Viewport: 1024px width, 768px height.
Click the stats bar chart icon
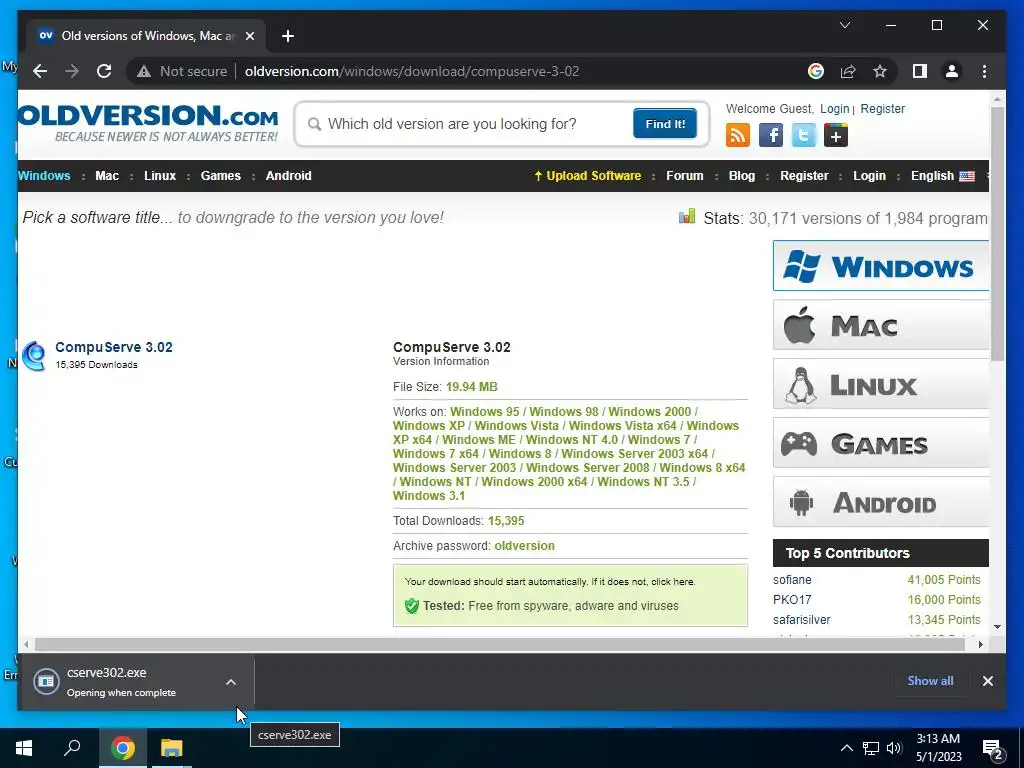[x=686, y=216]
